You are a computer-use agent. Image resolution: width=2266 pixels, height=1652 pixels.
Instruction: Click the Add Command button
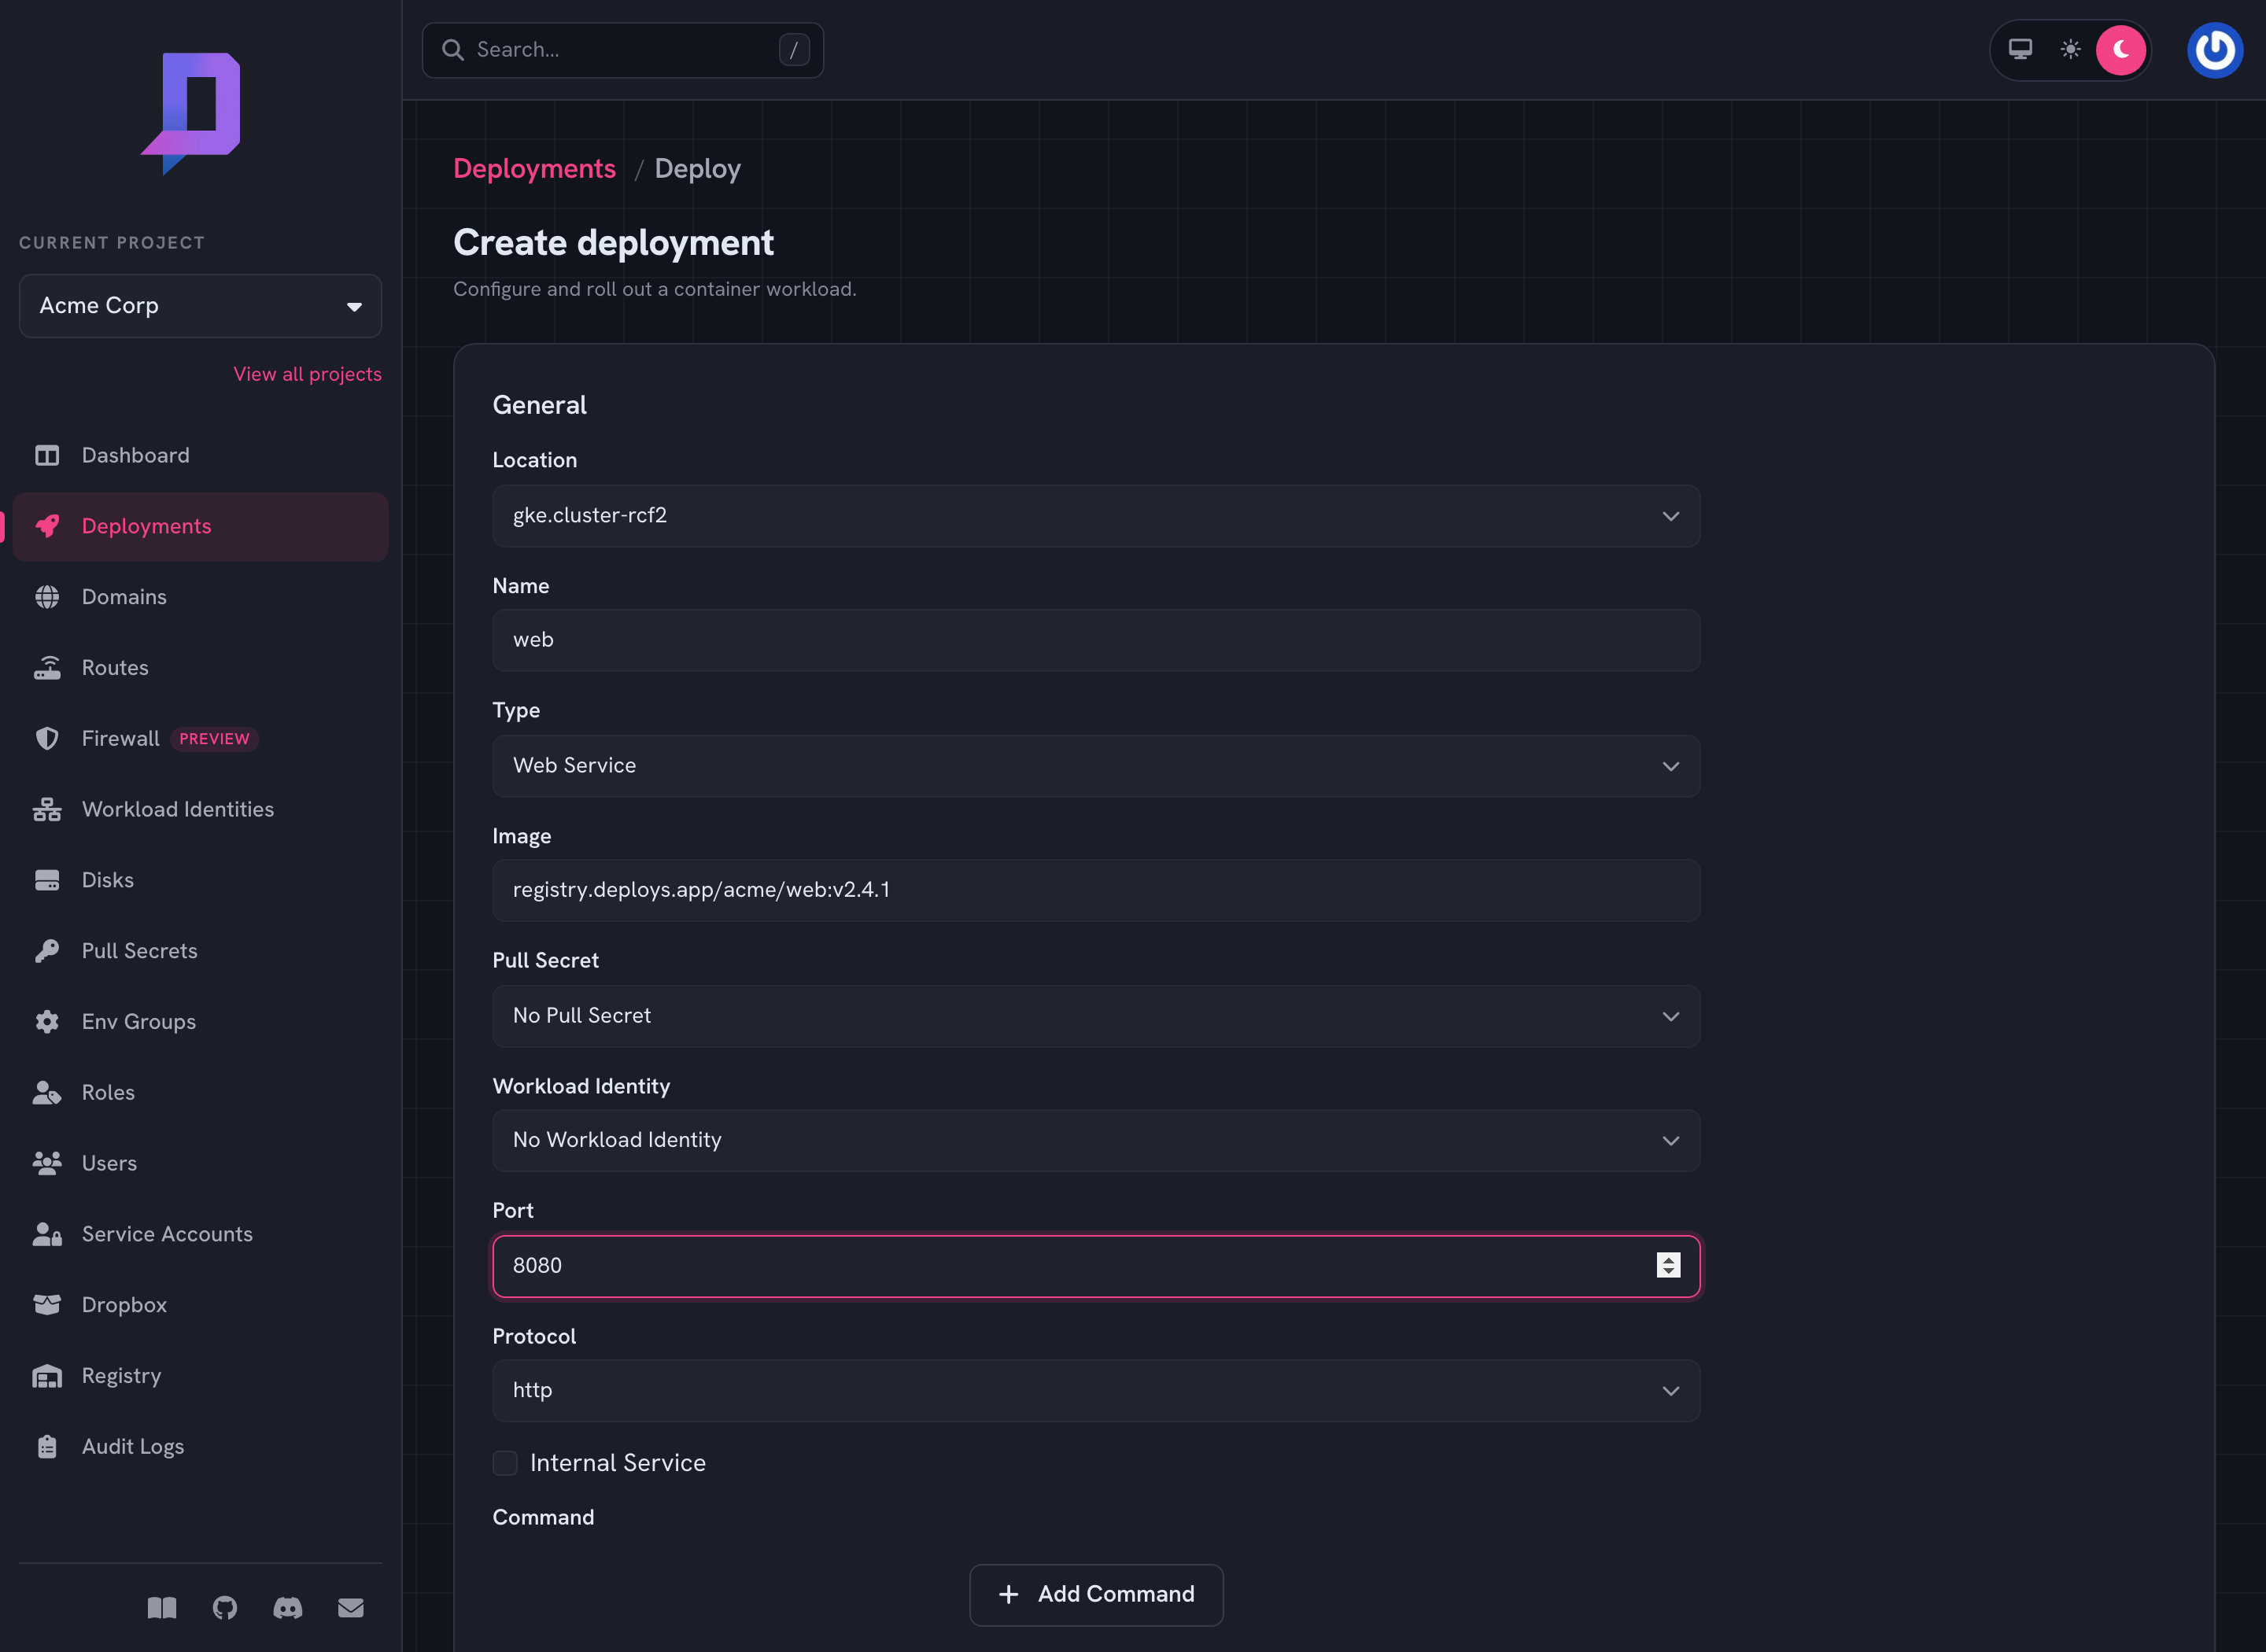pos(1096,1595)
